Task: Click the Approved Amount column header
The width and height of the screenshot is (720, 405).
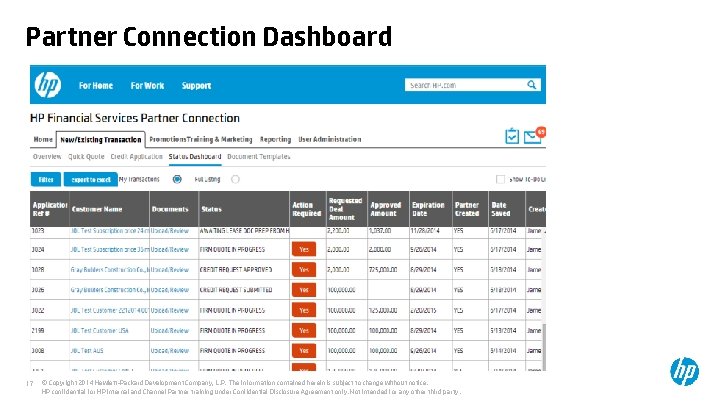Action: [x=388, y=209]
